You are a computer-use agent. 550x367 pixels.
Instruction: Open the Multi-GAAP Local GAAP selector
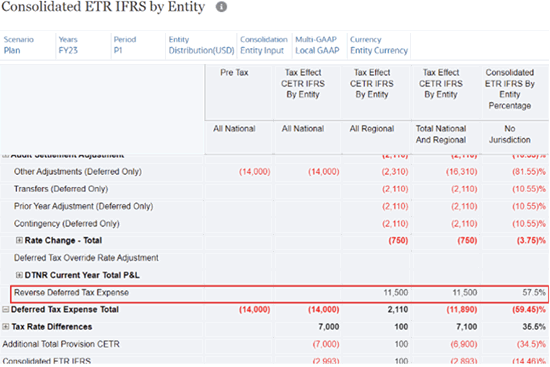click(x=317, y=45)
